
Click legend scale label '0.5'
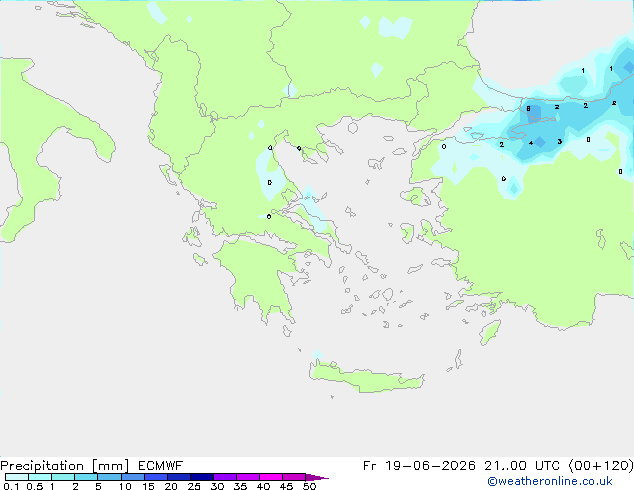pos(34,486)
